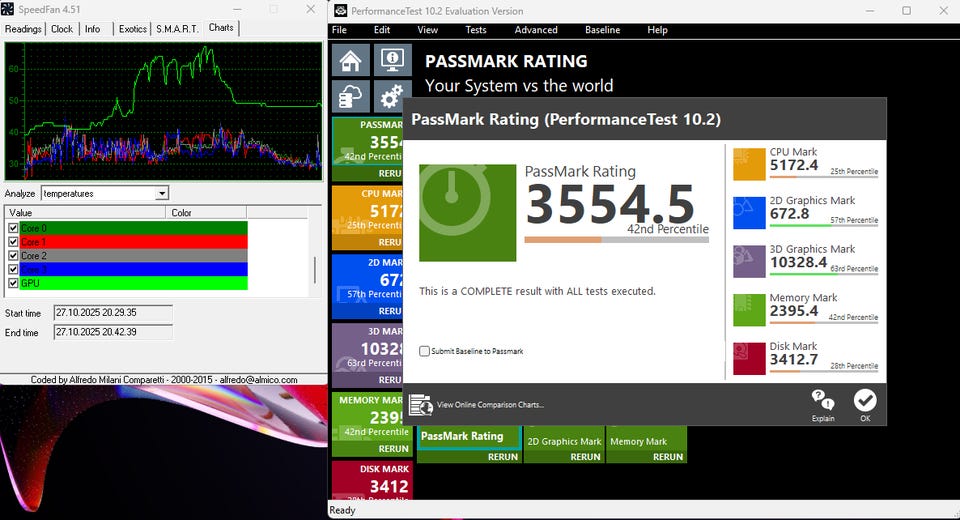Click RERUN on 2D Graphics Mark bottom tile

point(585,457)
